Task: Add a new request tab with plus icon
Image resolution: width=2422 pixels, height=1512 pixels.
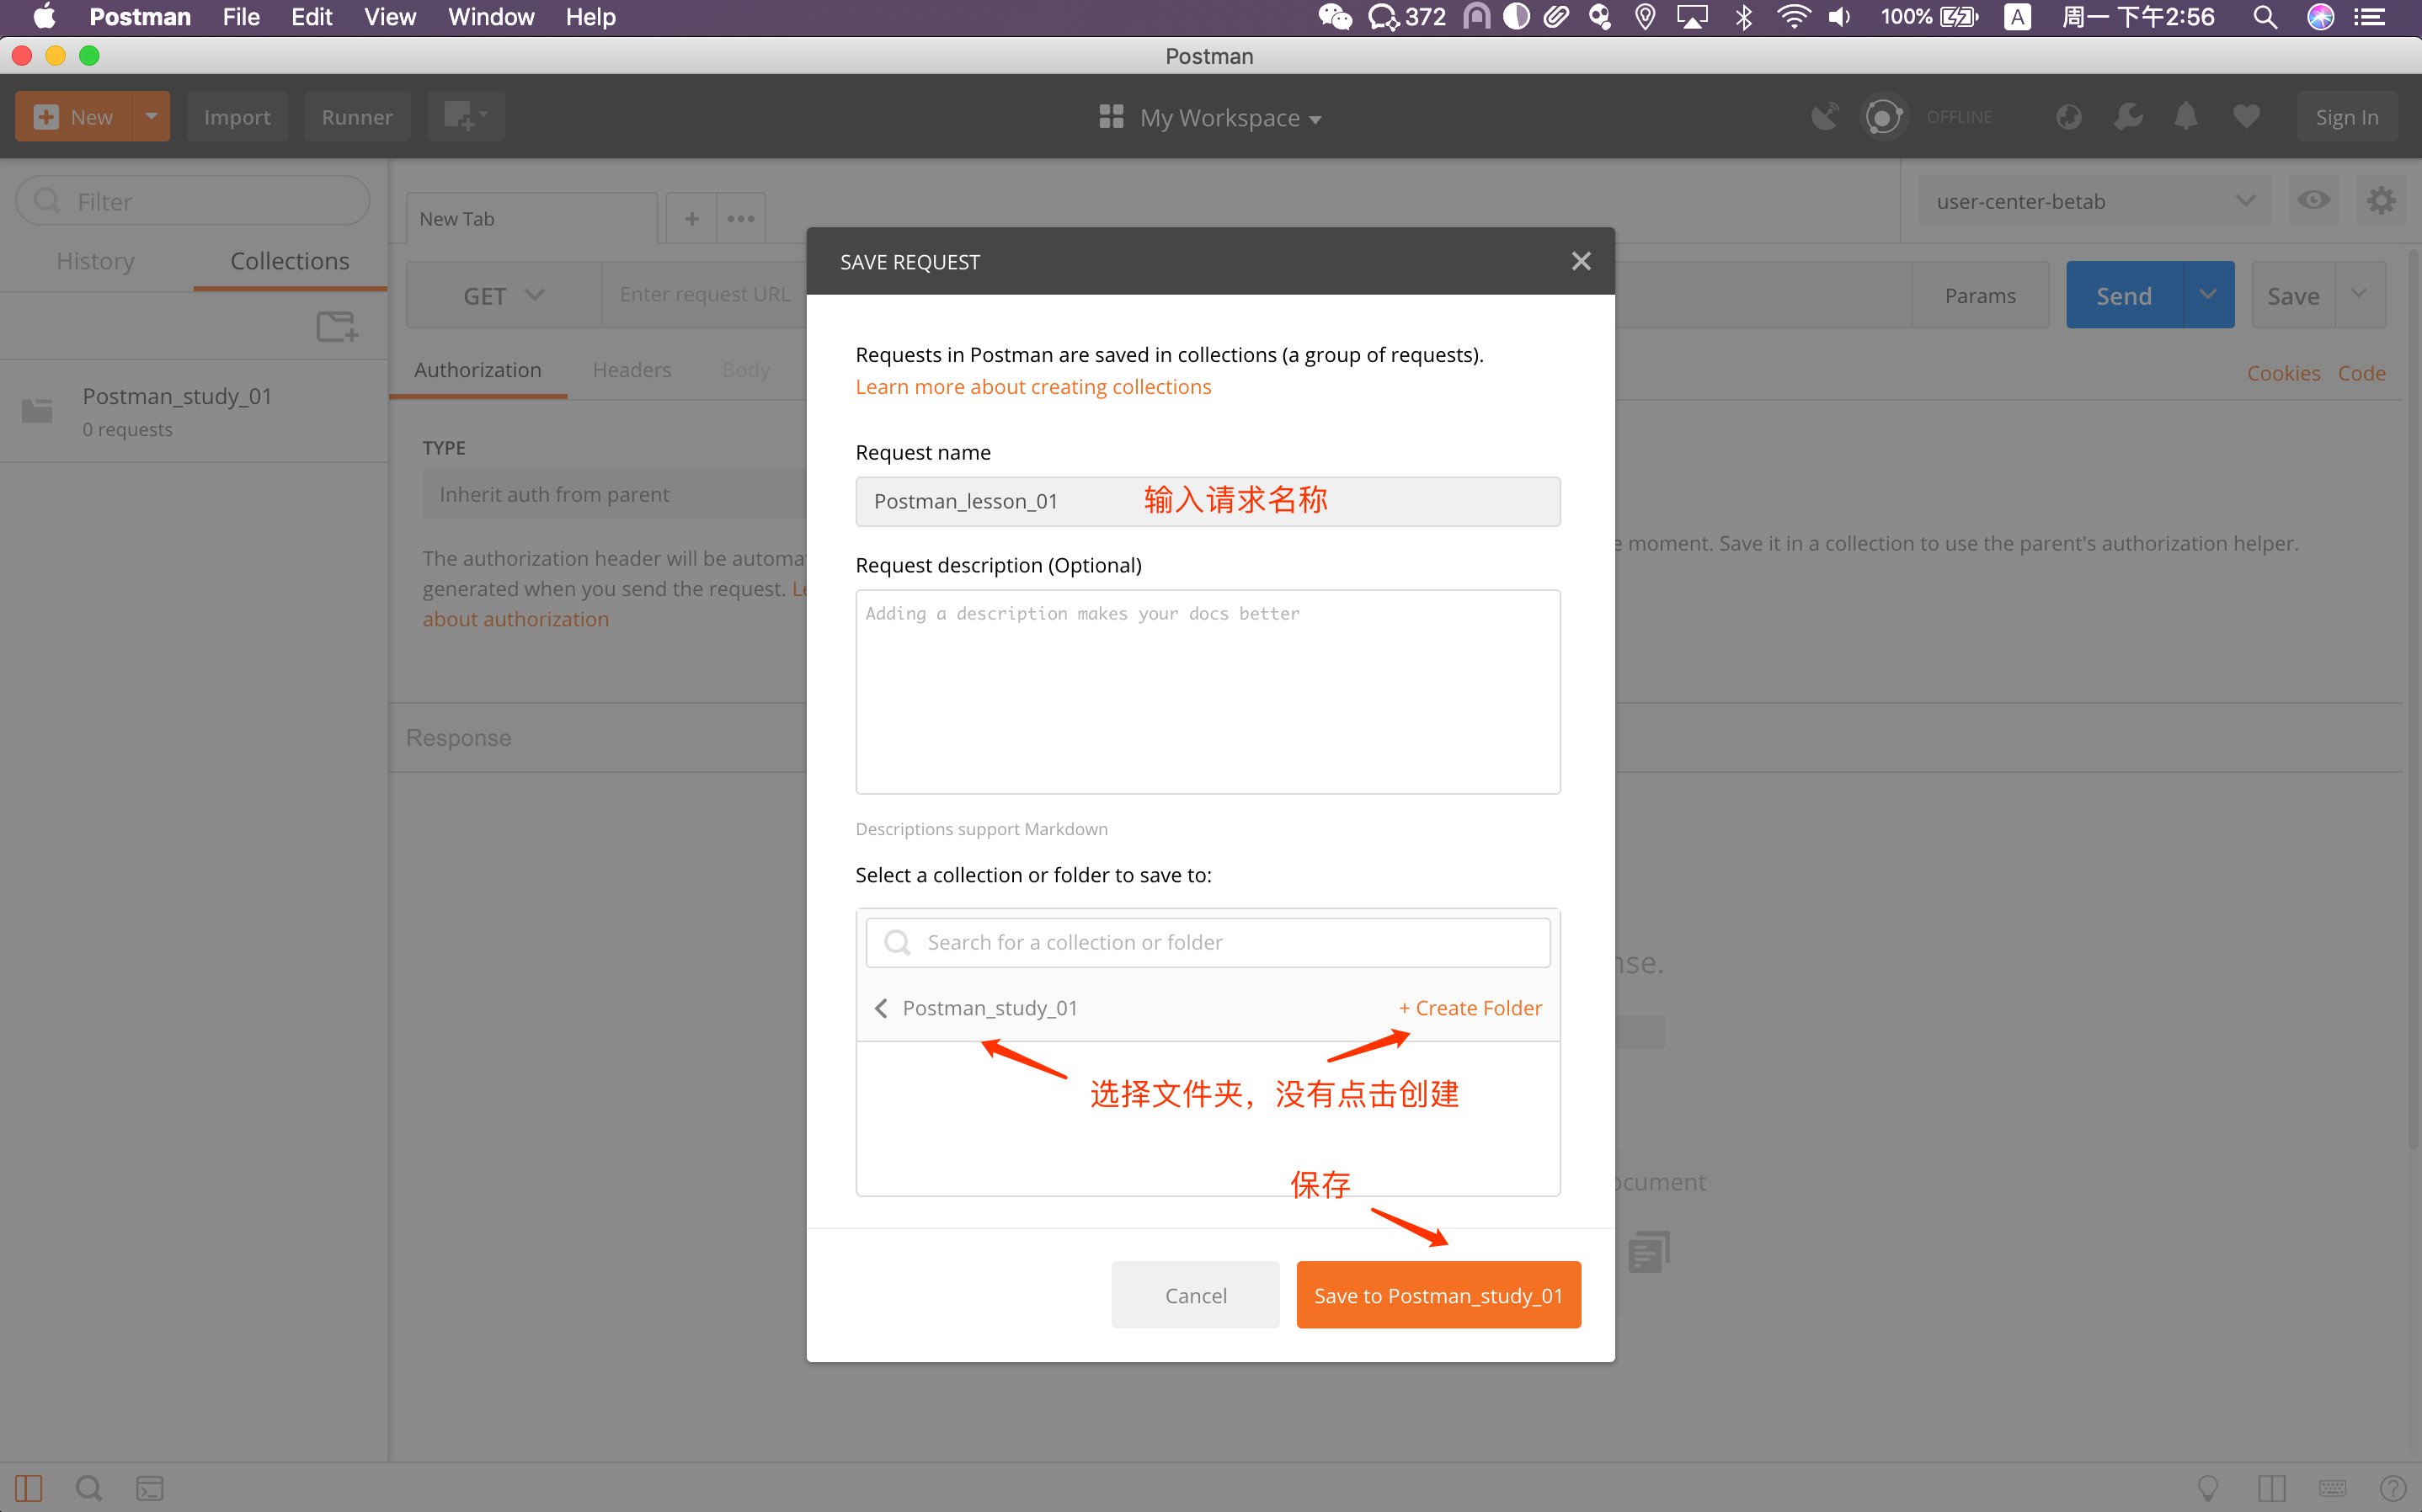Action: [691, 218]
